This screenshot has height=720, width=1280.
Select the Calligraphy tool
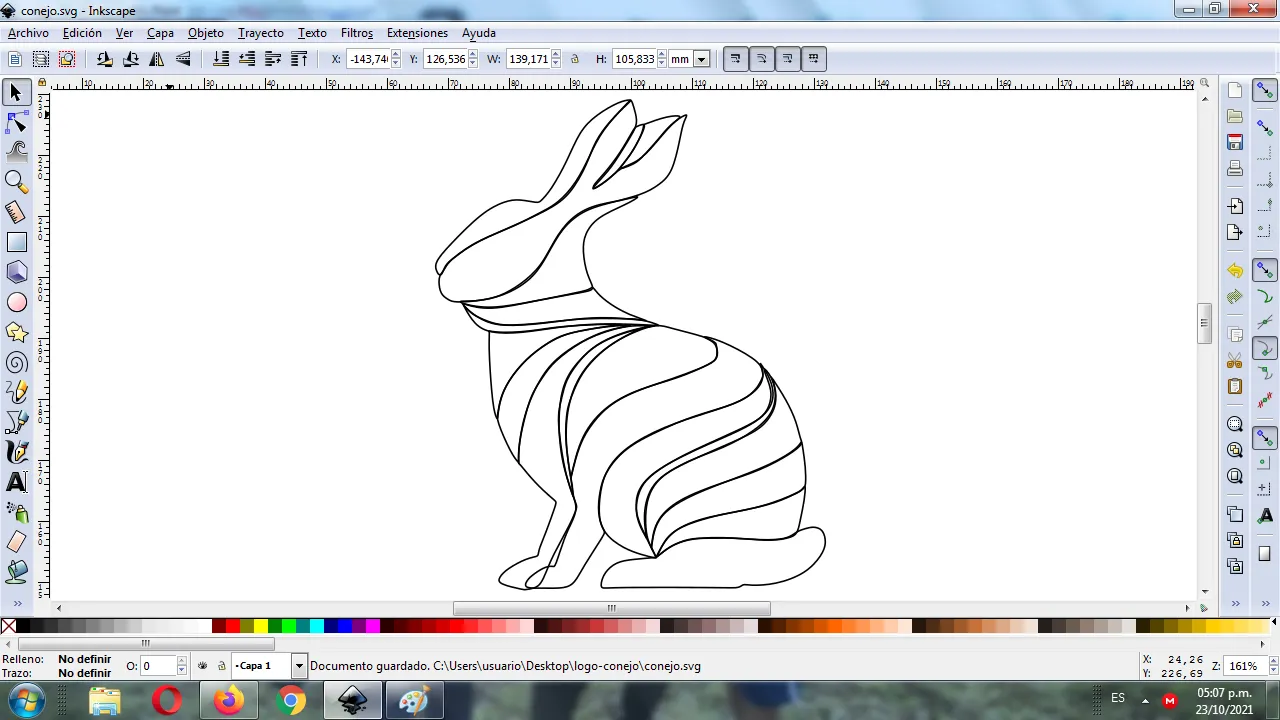point(16,452)
